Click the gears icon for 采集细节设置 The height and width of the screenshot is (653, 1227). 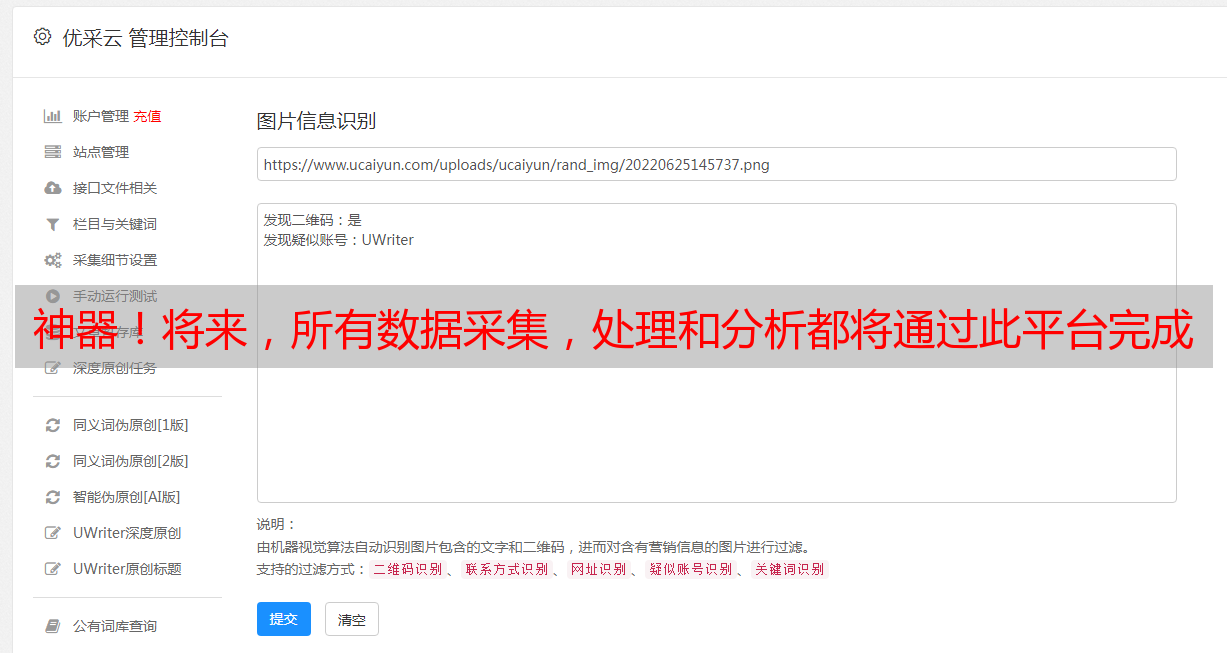coord(53,260)
